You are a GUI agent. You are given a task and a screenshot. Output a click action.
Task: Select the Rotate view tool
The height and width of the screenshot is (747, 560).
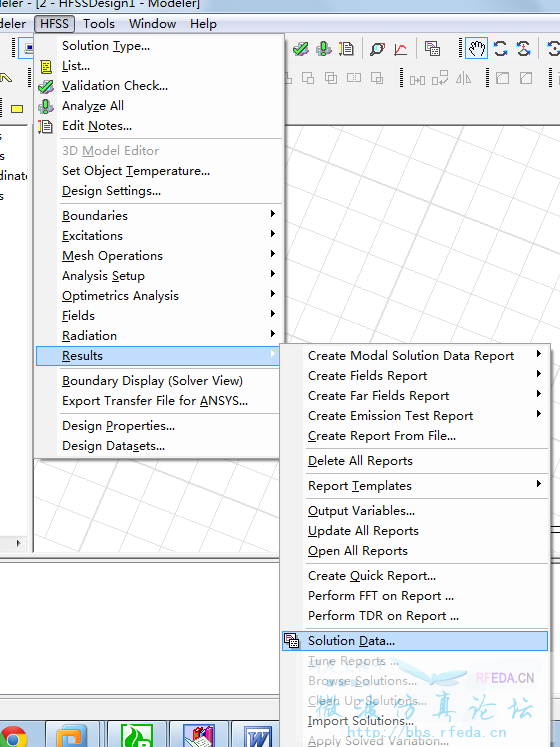point(500,49)
